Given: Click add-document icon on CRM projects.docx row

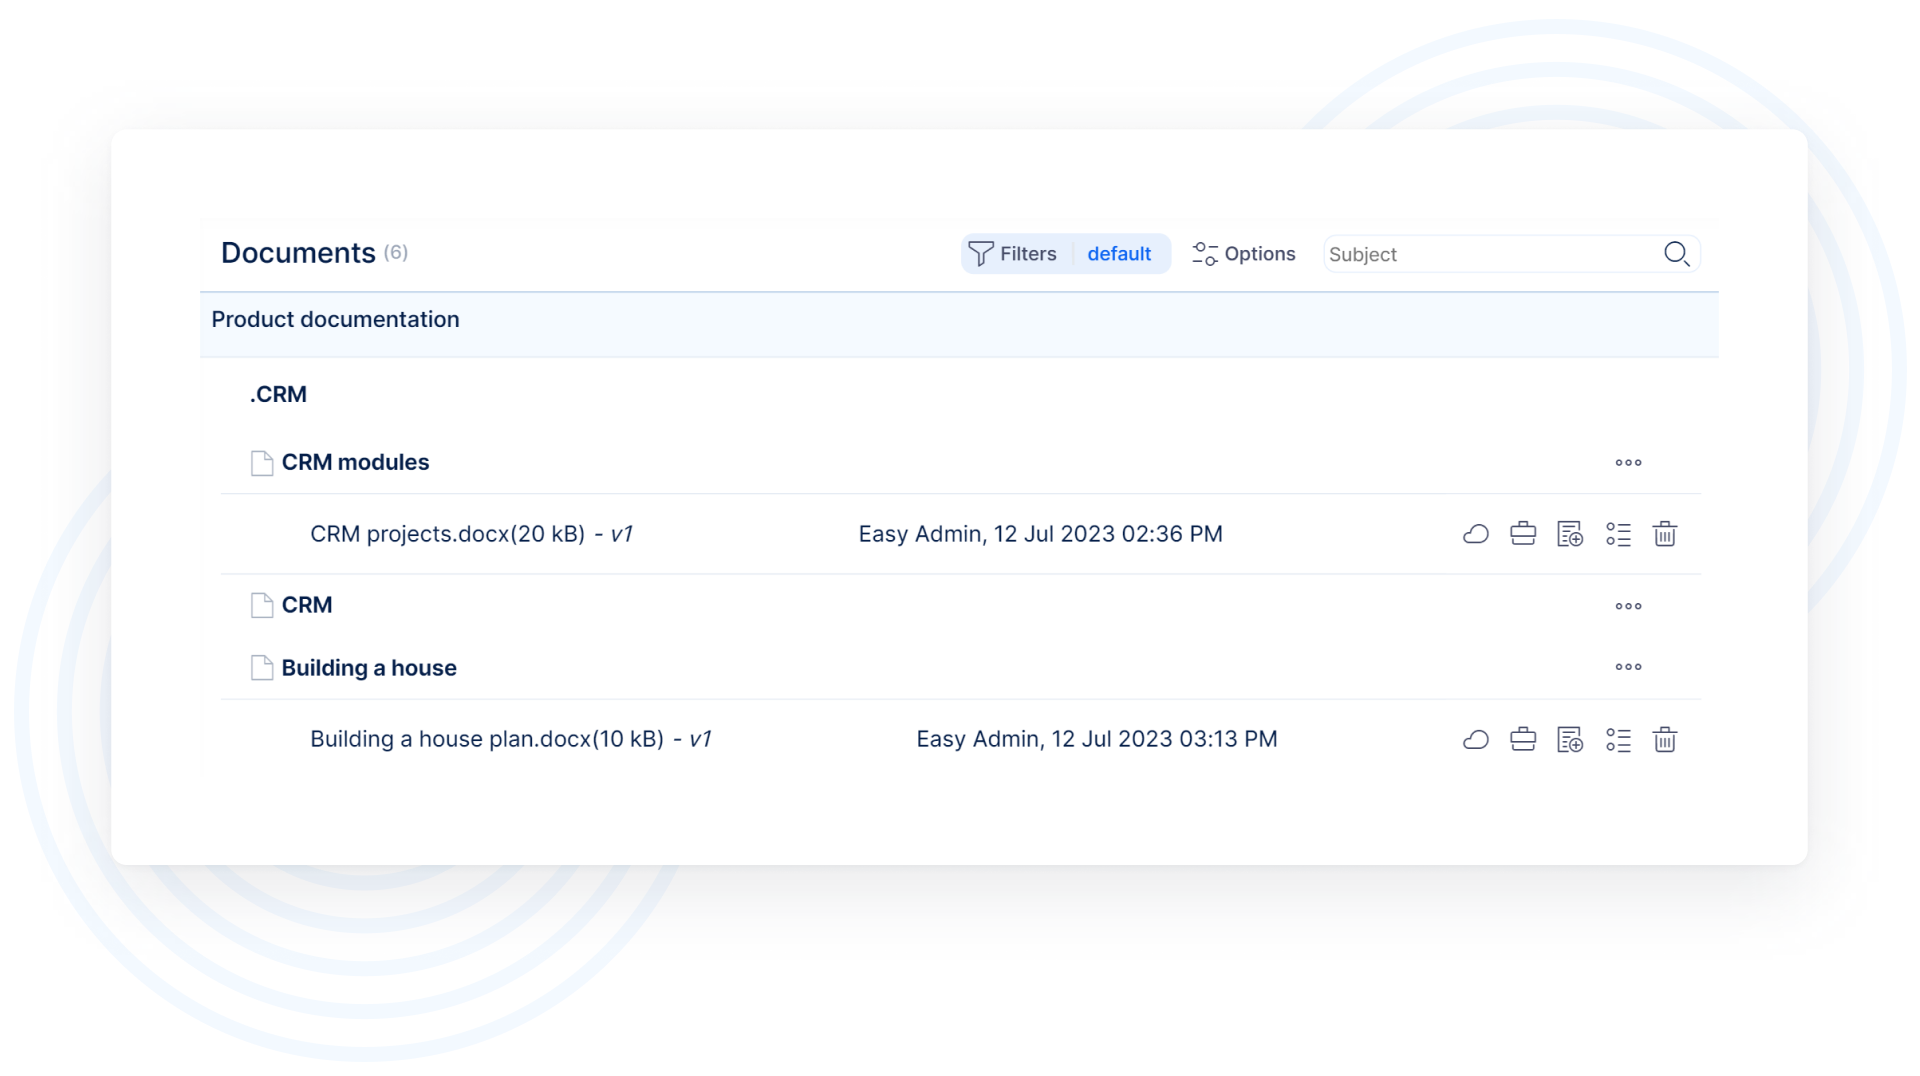Looking at the screenshot, I should click(1570, 534).
